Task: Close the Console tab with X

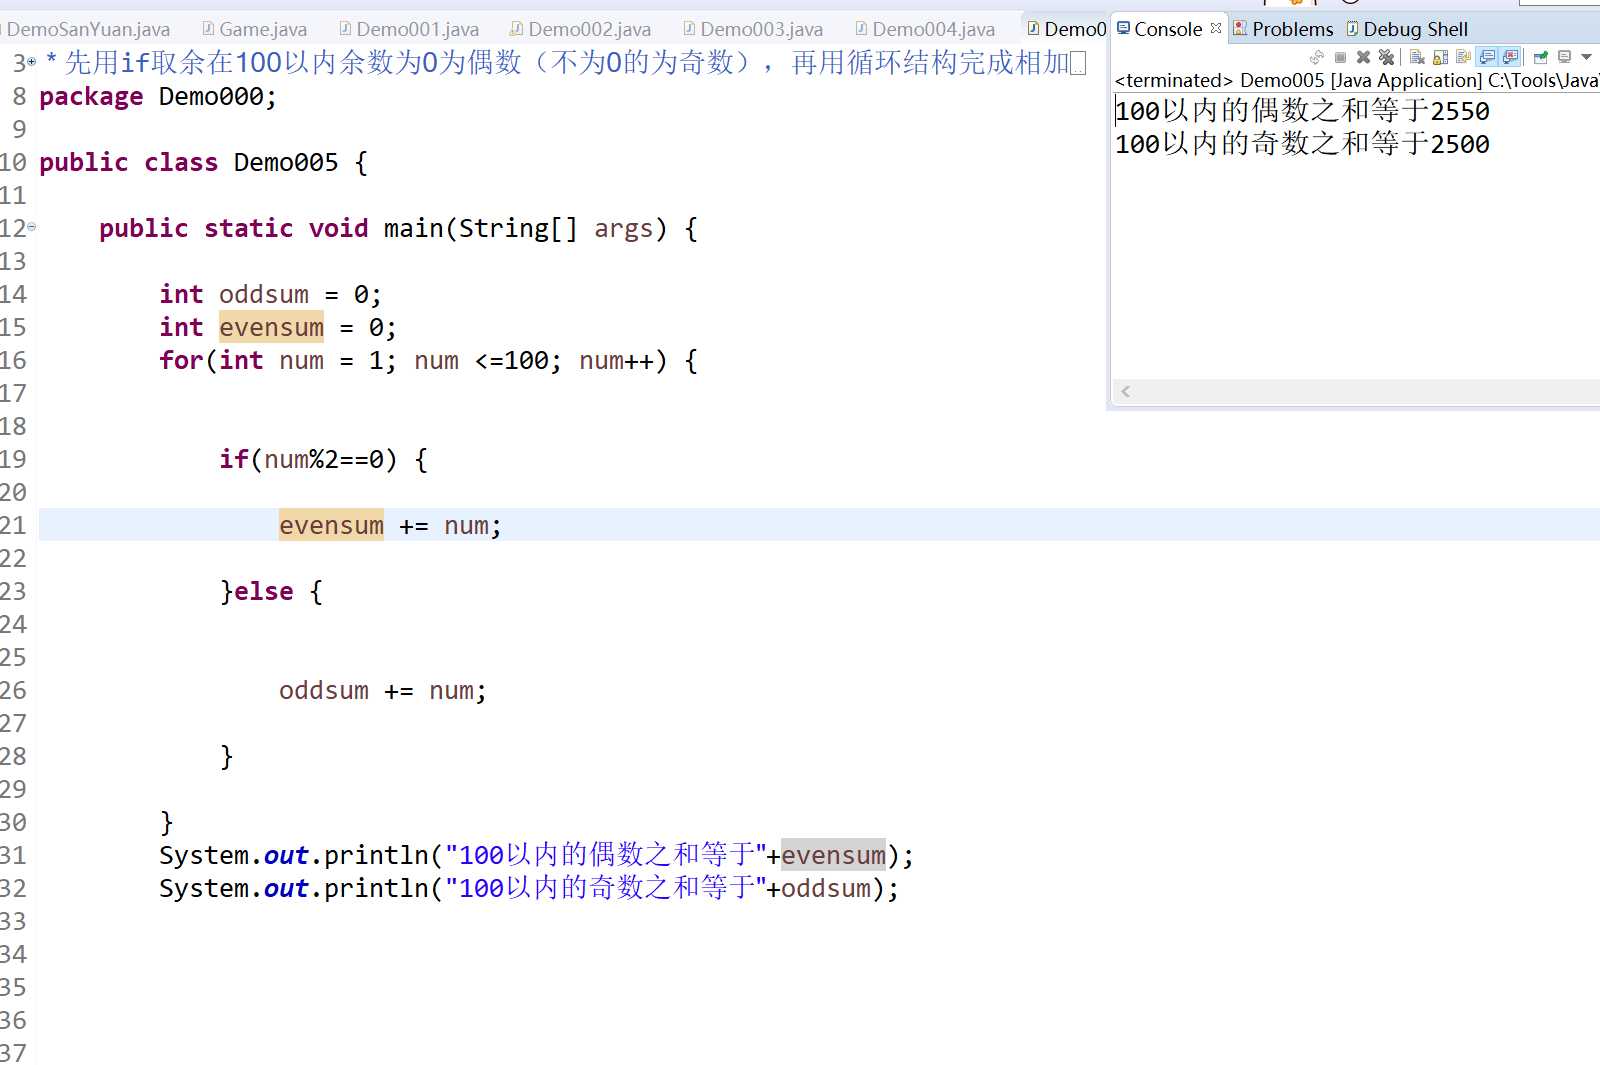Action: [1216, 28]
